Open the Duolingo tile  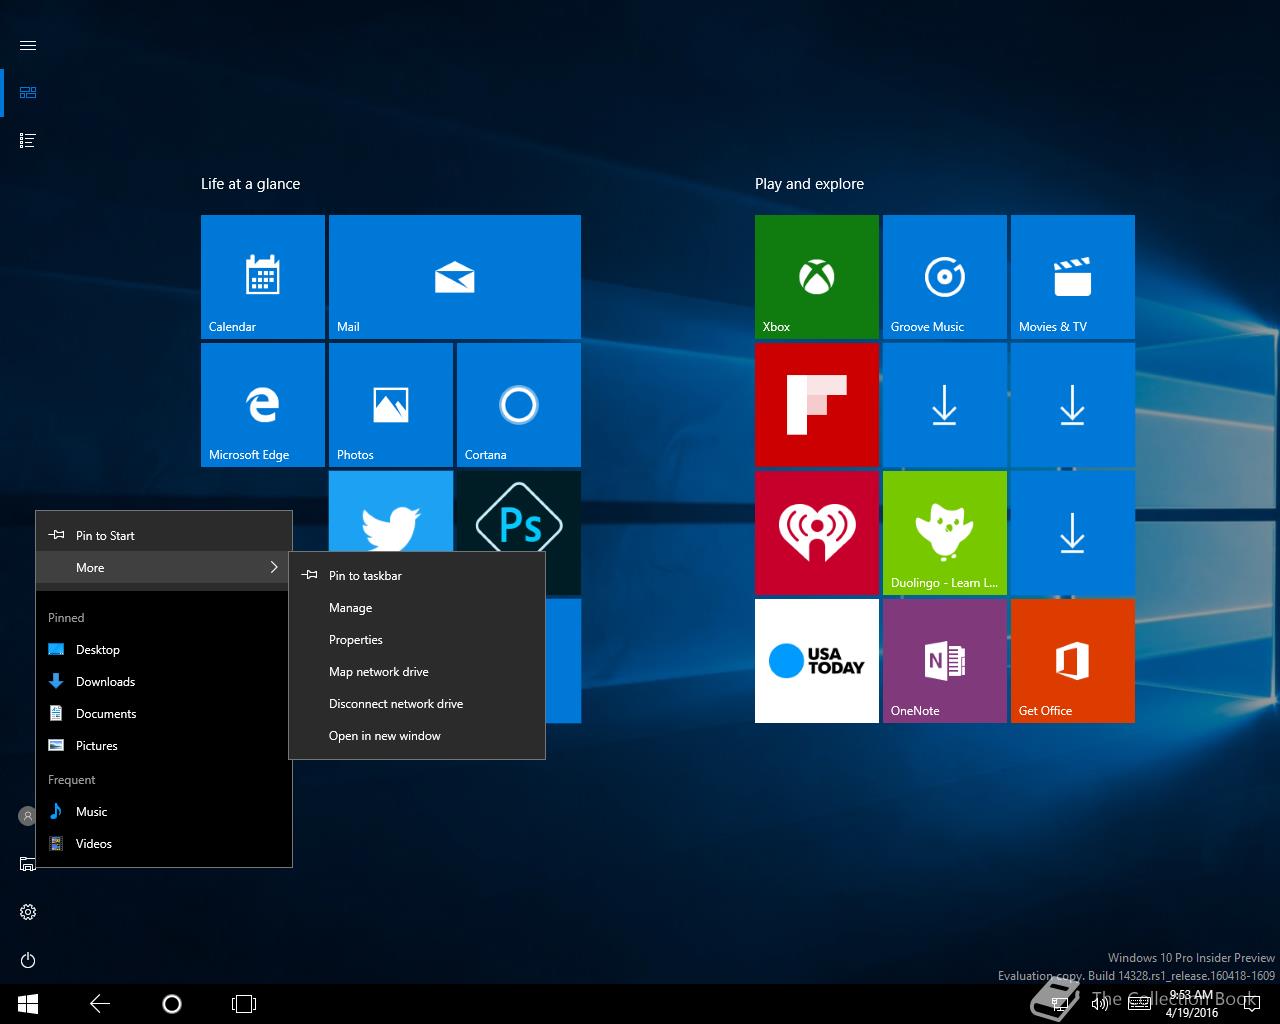[x=945, y=533]
